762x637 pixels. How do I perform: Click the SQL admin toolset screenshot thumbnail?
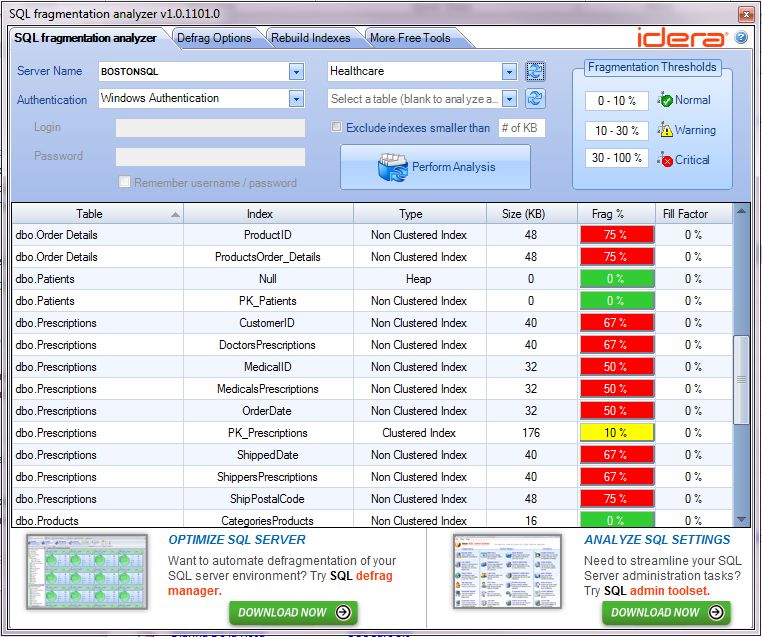pyautogui.click(x=507, y=571)
